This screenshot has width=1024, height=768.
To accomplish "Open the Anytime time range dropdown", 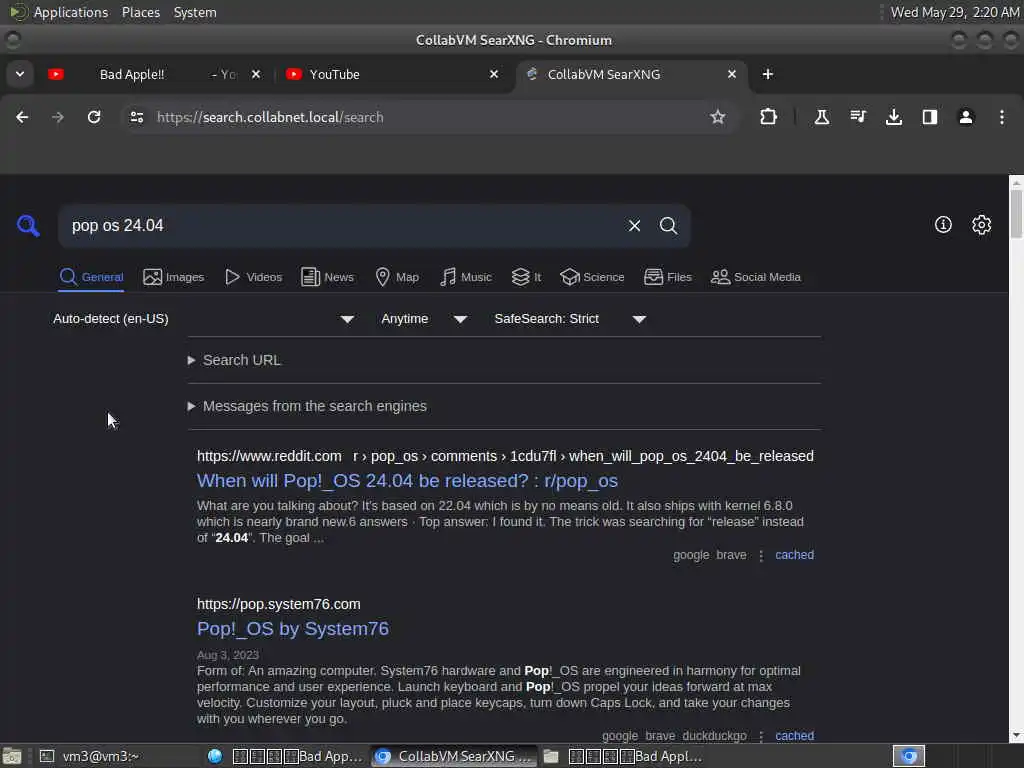I will coord(424,319).
